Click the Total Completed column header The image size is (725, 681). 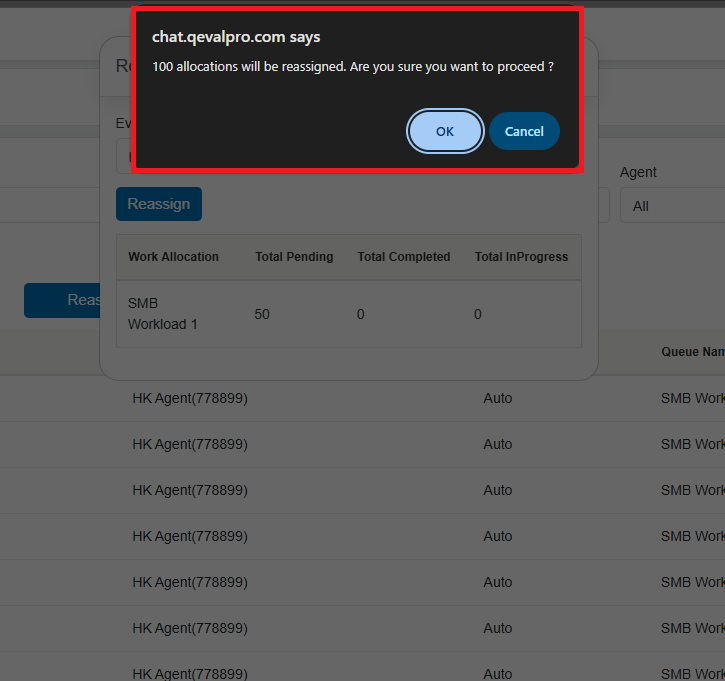403,257
